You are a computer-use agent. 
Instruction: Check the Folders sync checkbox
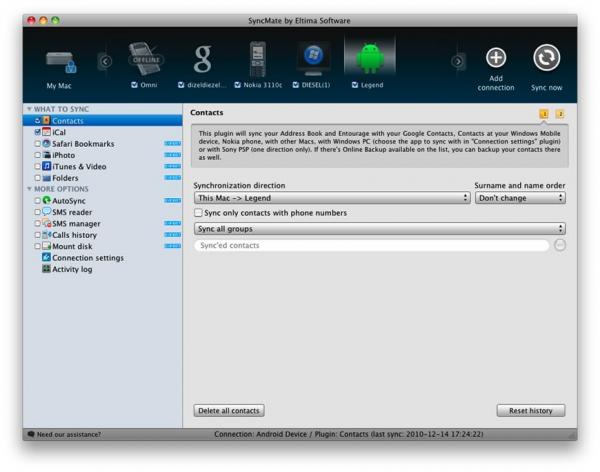pyautogui.click(x=38, y=178)
